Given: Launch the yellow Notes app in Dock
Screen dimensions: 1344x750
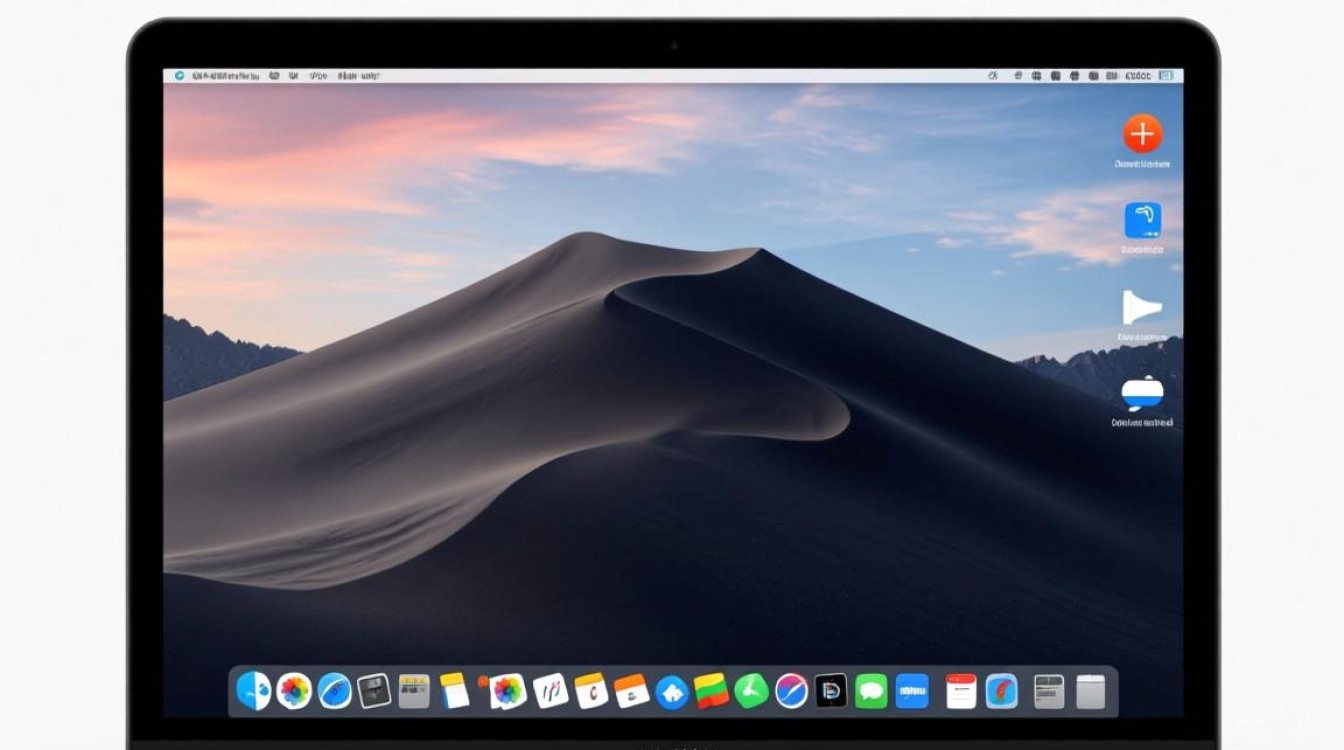Looking at the screenshot, I should 454,691.
